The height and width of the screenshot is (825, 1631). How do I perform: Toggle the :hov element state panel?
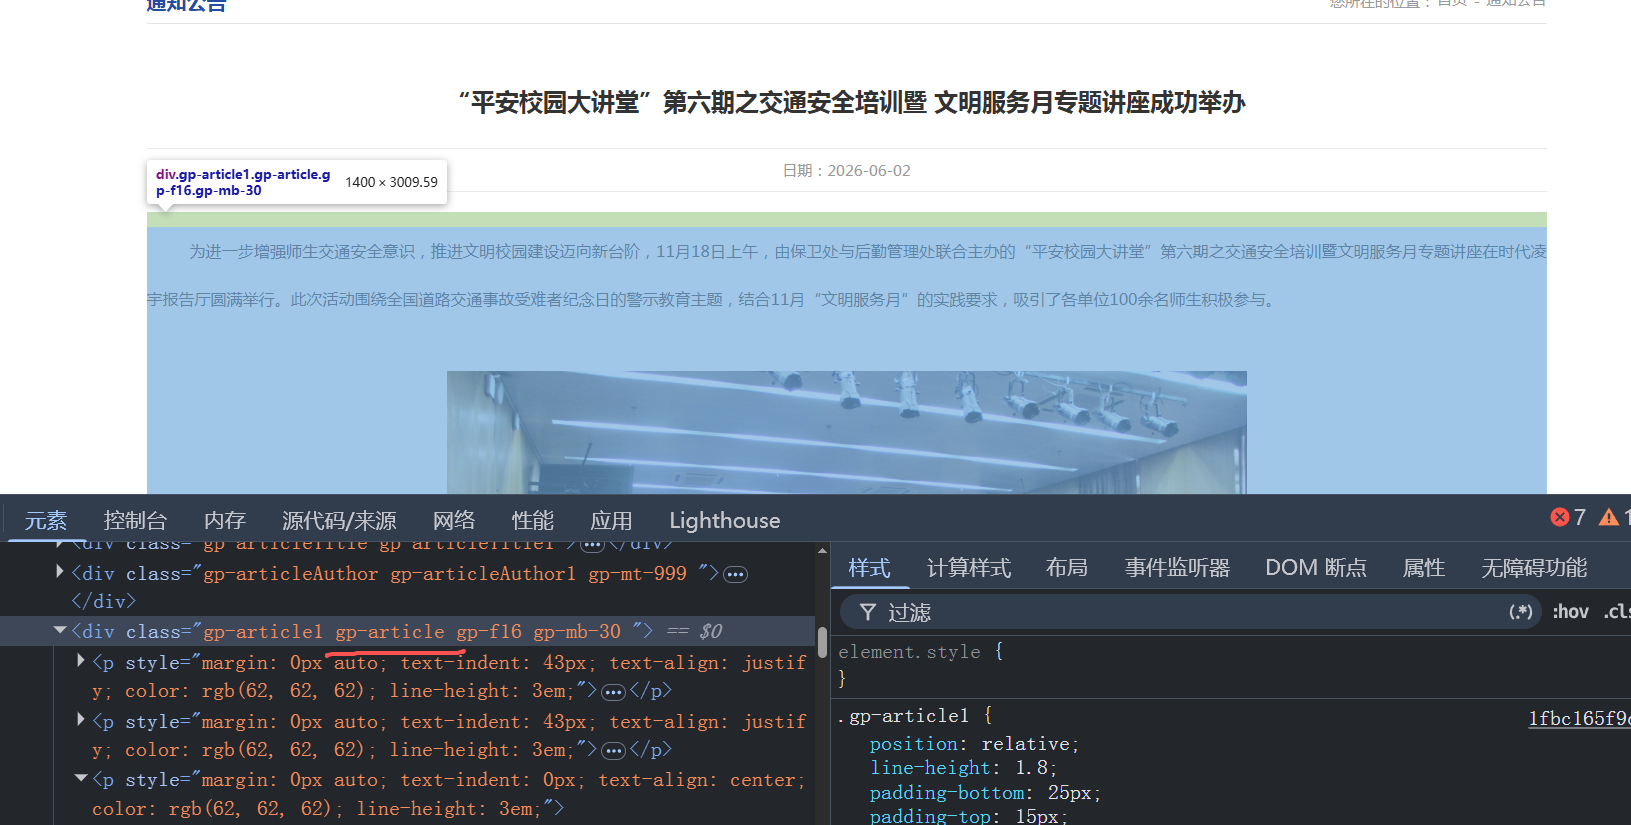[x=1570, y=612]
